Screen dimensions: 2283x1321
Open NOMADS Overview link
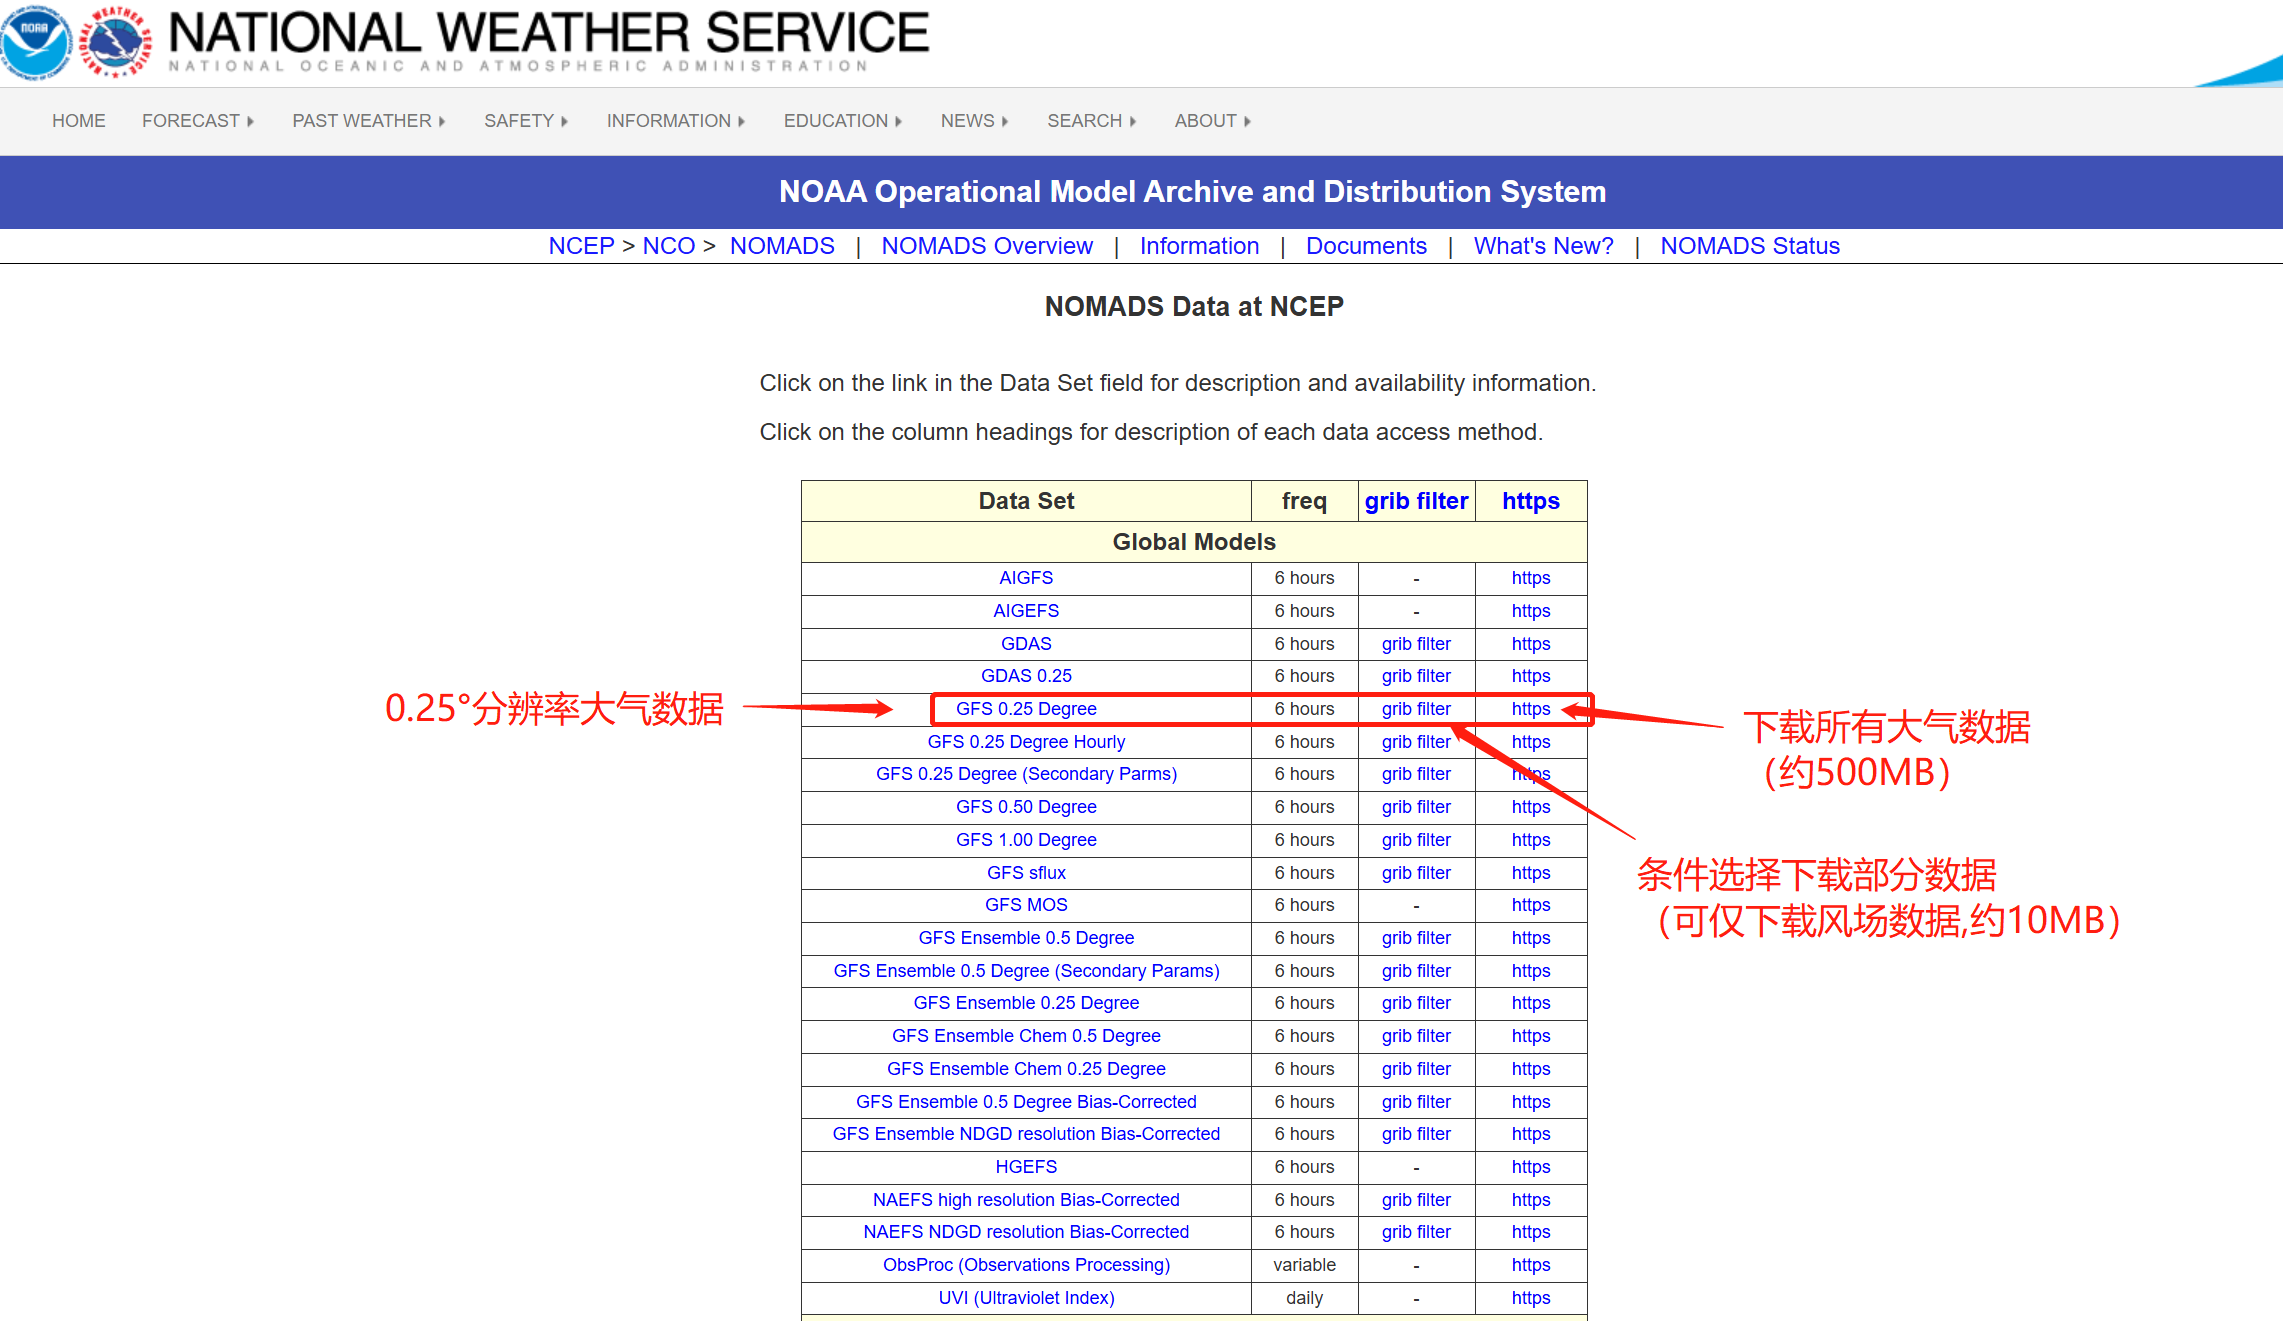987,246
